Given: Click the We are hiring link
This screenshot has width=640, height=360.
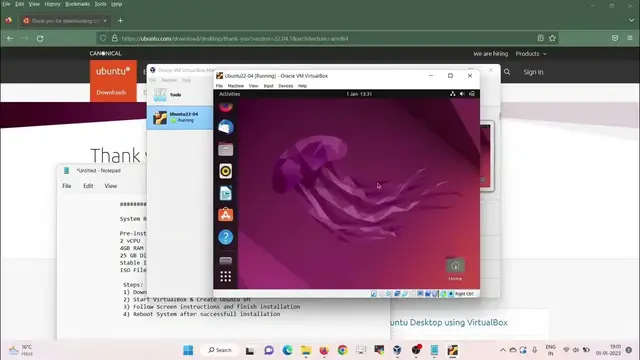Looking at the screenshot, I should click(491, 54).
